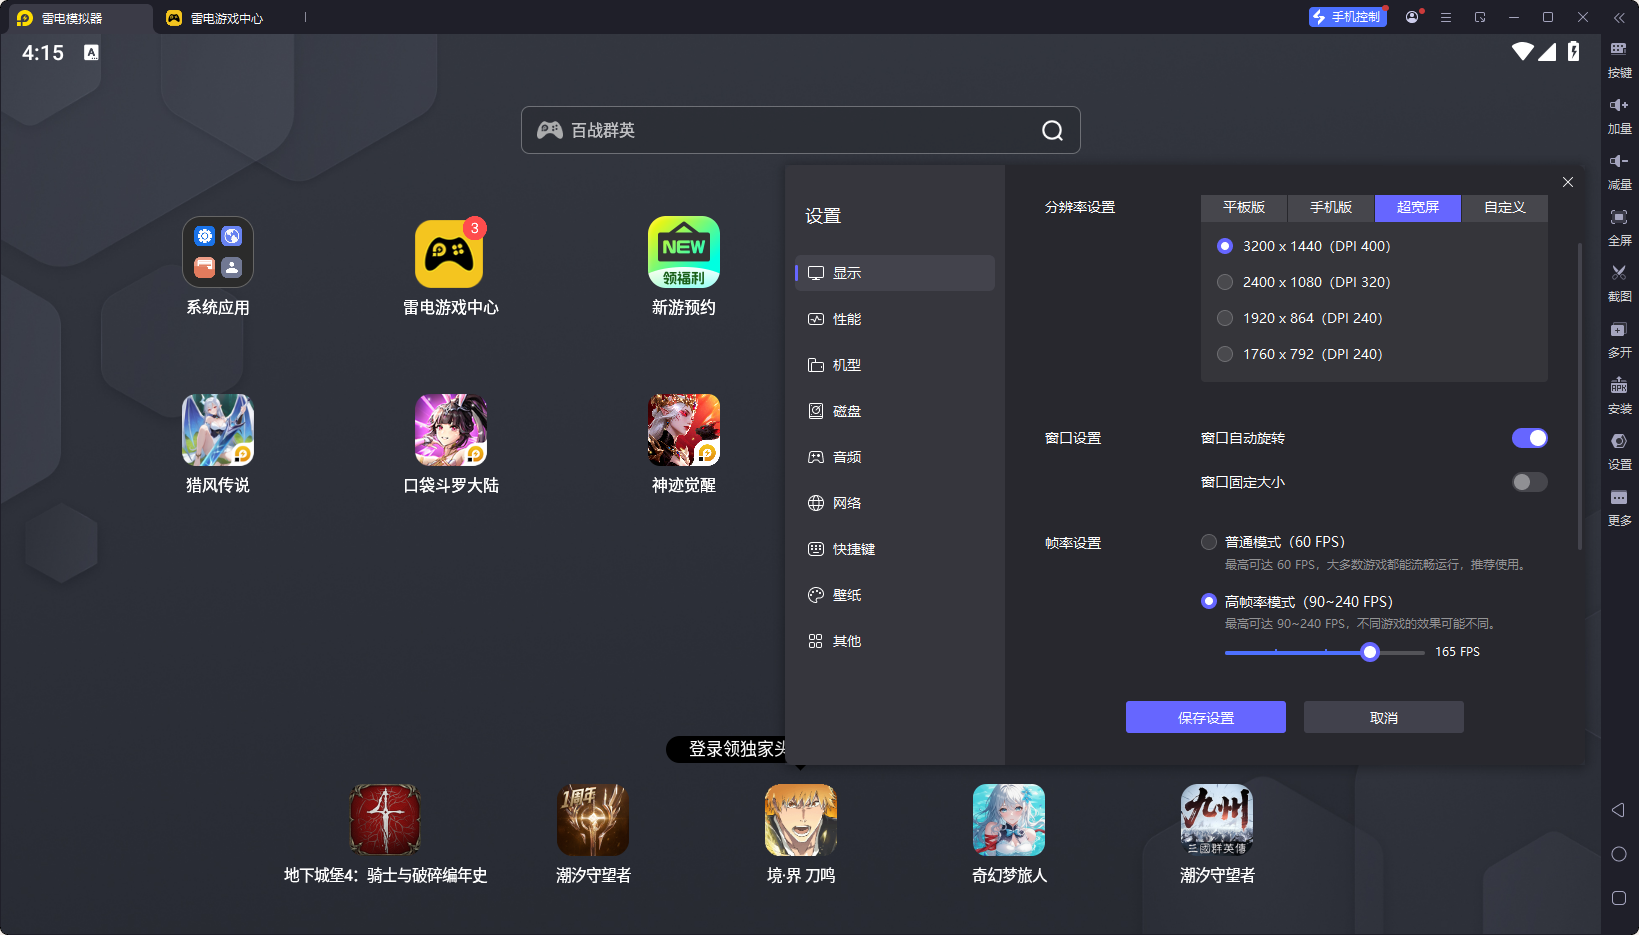Open the hamburger menu in the title bar
Viewport: 1639px width, 935px height.
point(1446,17)
